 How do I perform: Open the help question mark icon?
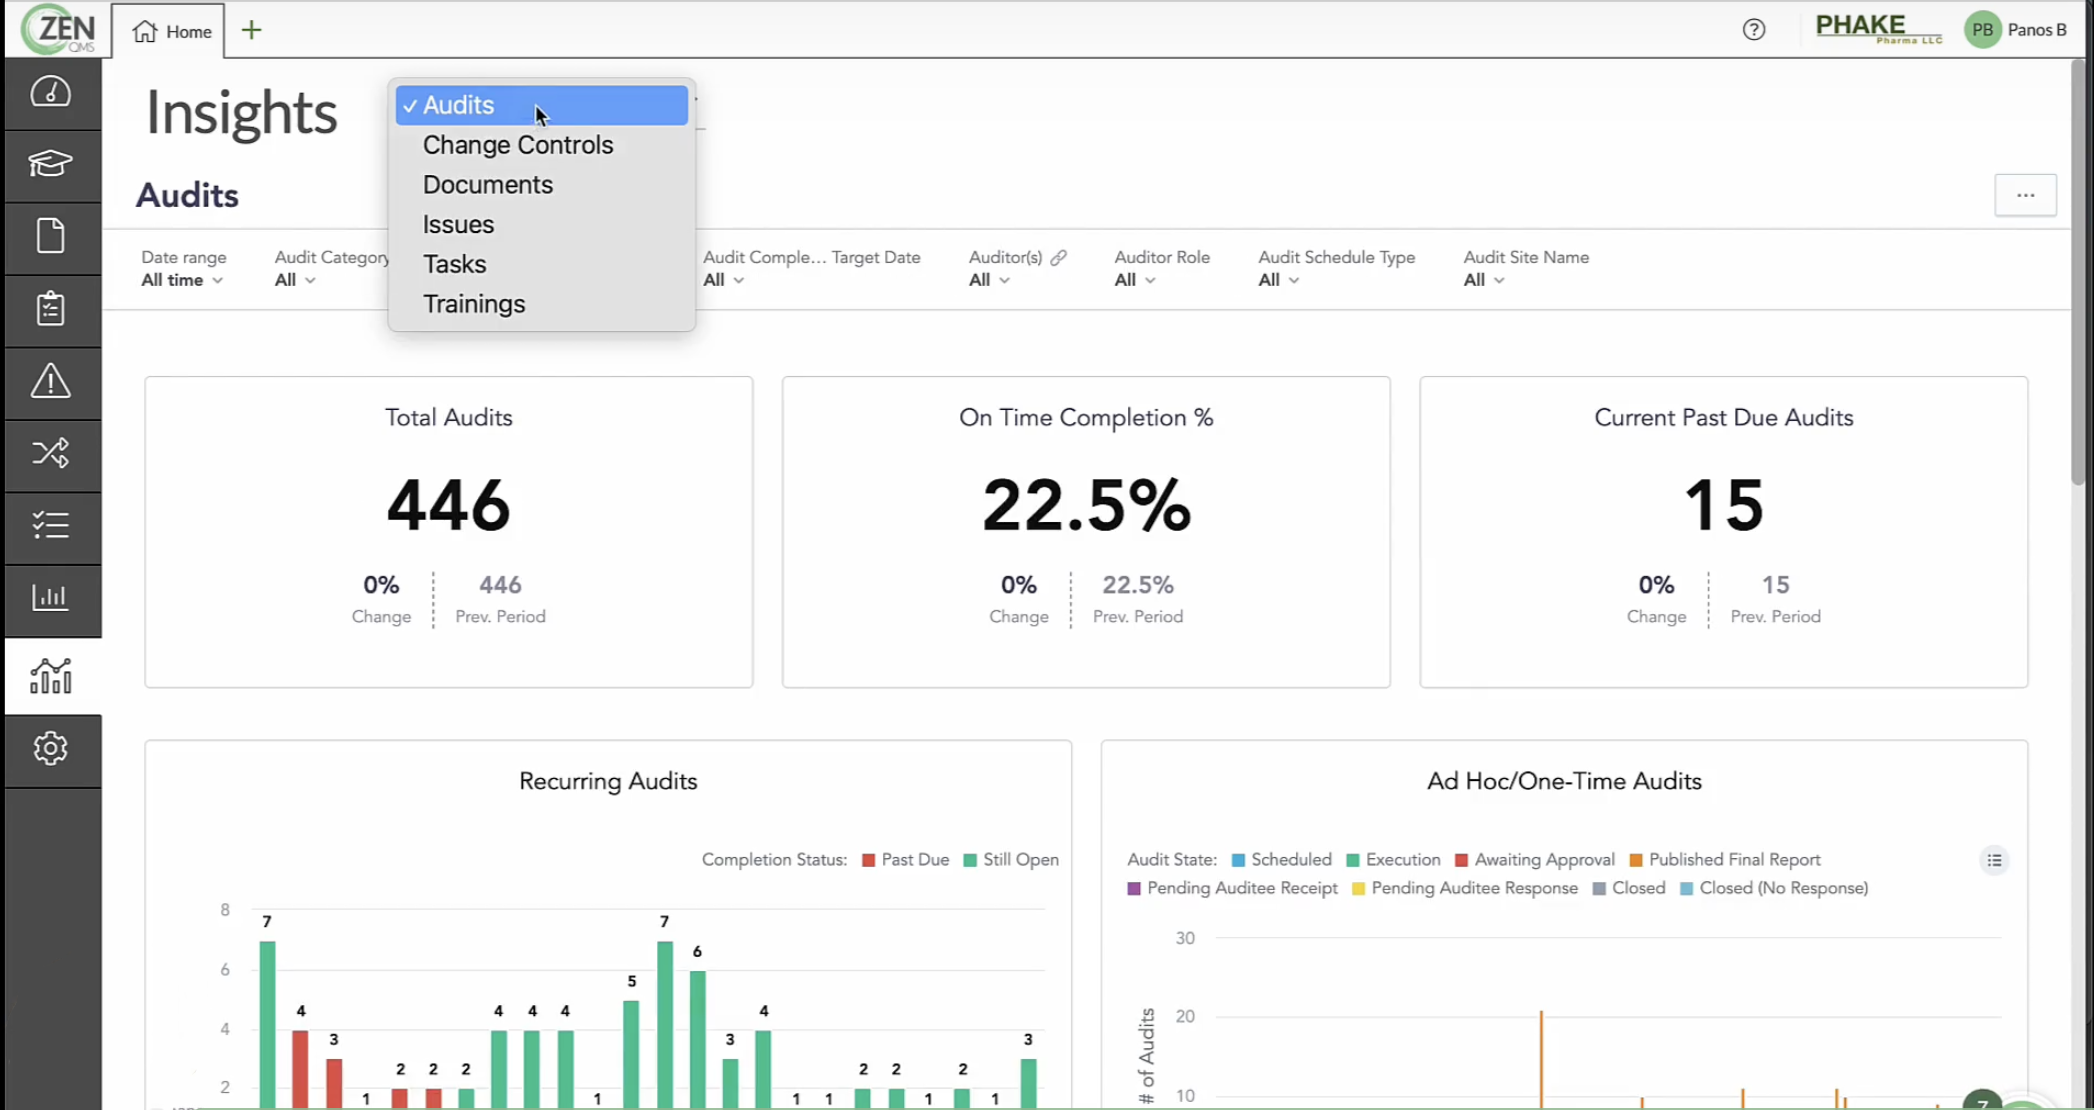1754,30
